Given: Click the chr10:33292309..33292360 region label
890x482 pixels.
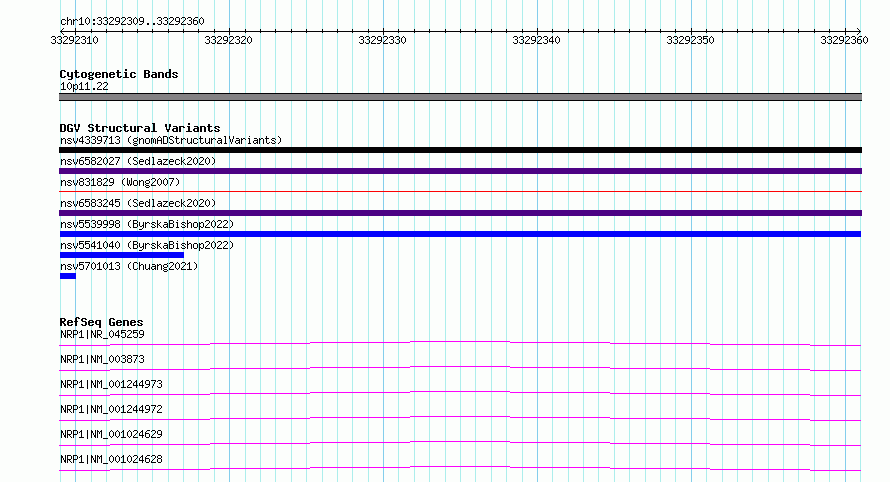Looking at the screenshot, I should [132, 21].
